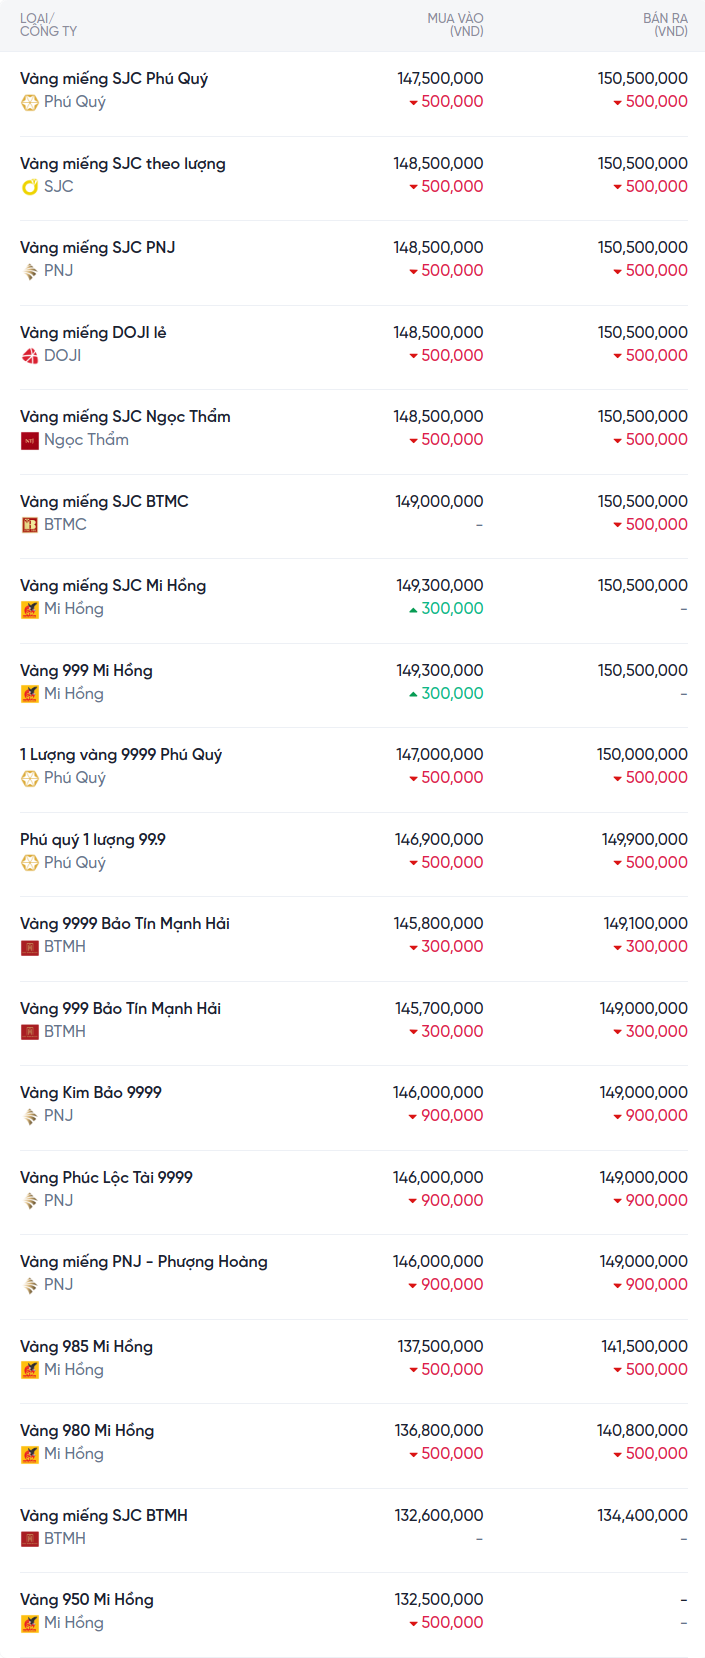705x1658 pixels.
Task: Click the BTMC logo icon
Action: click(x=30, y=525)
